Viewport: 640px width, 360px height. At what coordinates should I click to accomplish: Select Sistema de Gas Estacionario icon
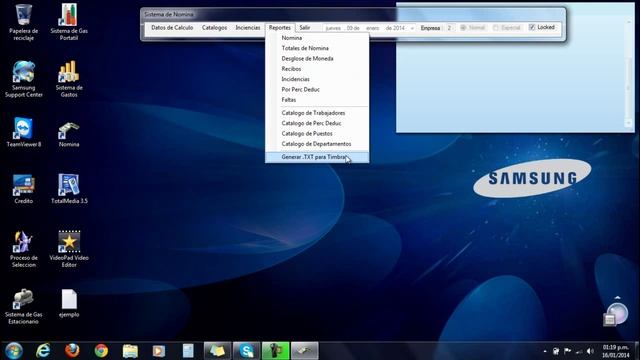(23, 306)
